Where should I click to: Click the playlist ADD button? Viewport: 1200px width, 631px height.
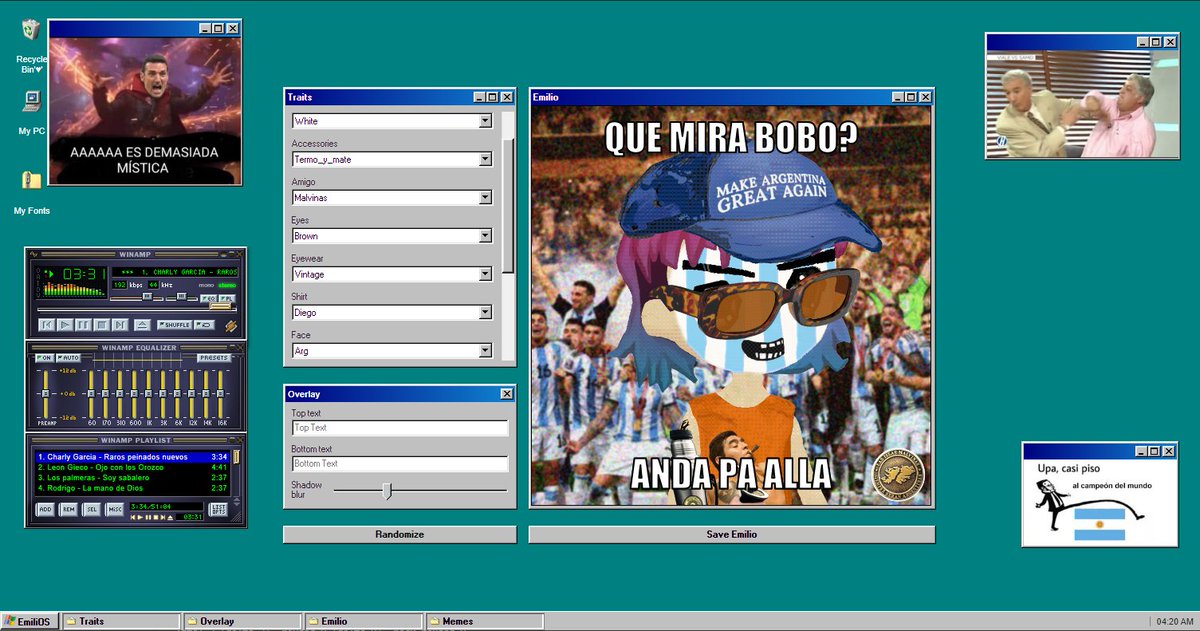pos(45,509)
